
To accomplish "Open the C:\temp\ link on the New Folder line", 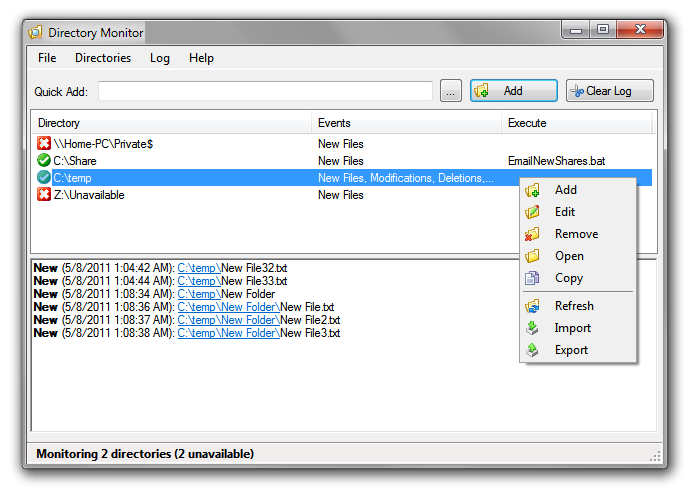I will point(199,294).
